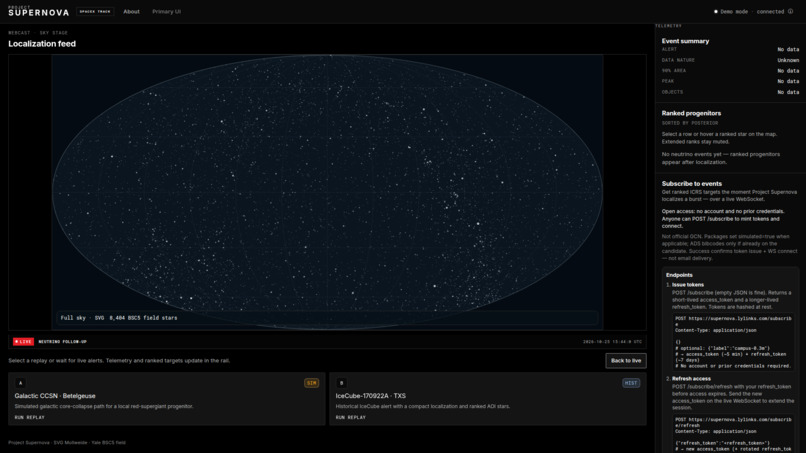The height and width of the screenshot is (453, 806).
Task: Click the footer 'Project Supernova · SVG Mollweide' text
Action: [x=67, y=443]
